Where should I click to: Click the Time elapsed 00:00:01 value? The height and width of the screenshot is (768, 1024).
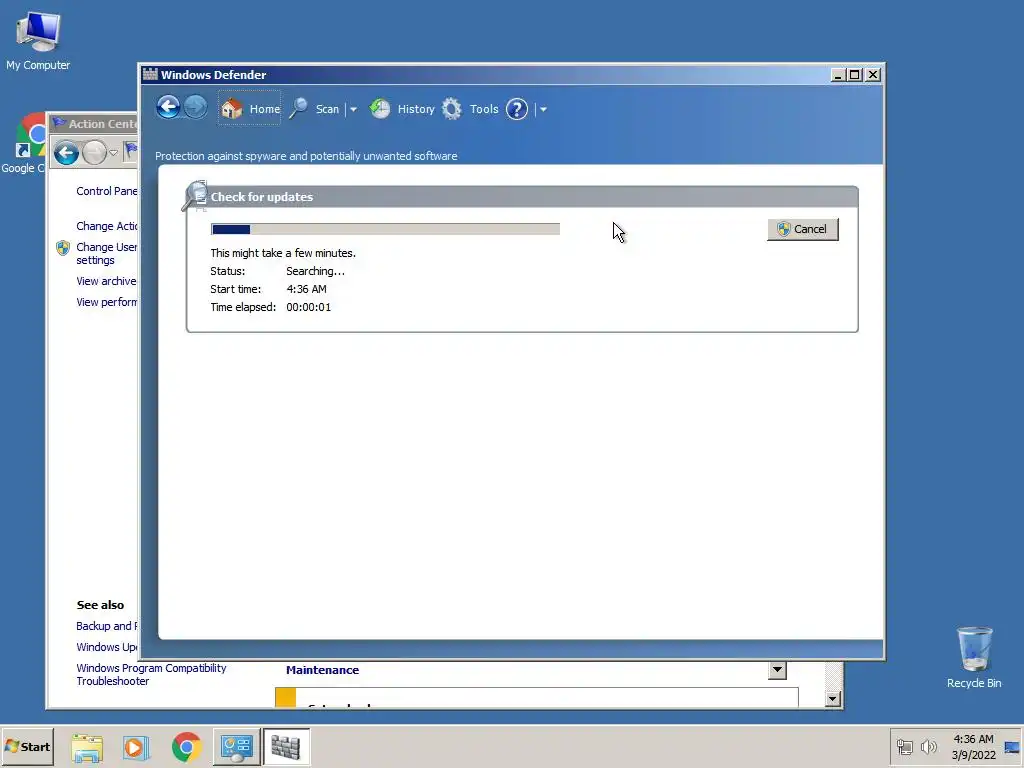pos(308,307)
